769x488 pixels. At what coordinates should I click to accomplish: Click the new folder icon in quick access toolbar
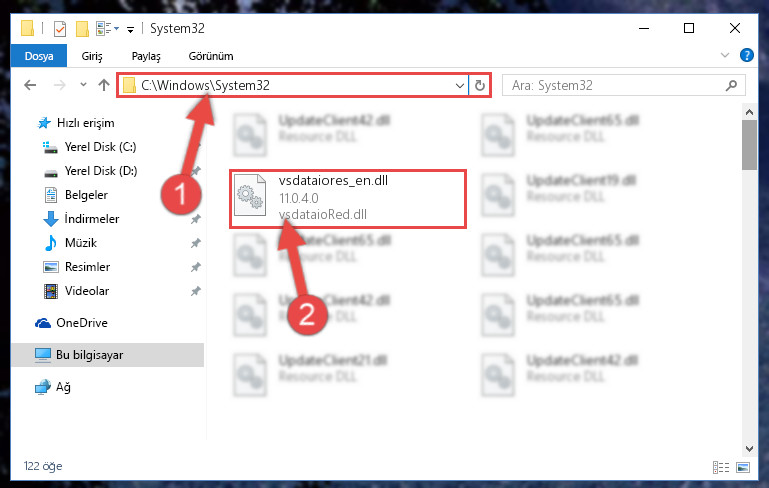pos(82,29)
